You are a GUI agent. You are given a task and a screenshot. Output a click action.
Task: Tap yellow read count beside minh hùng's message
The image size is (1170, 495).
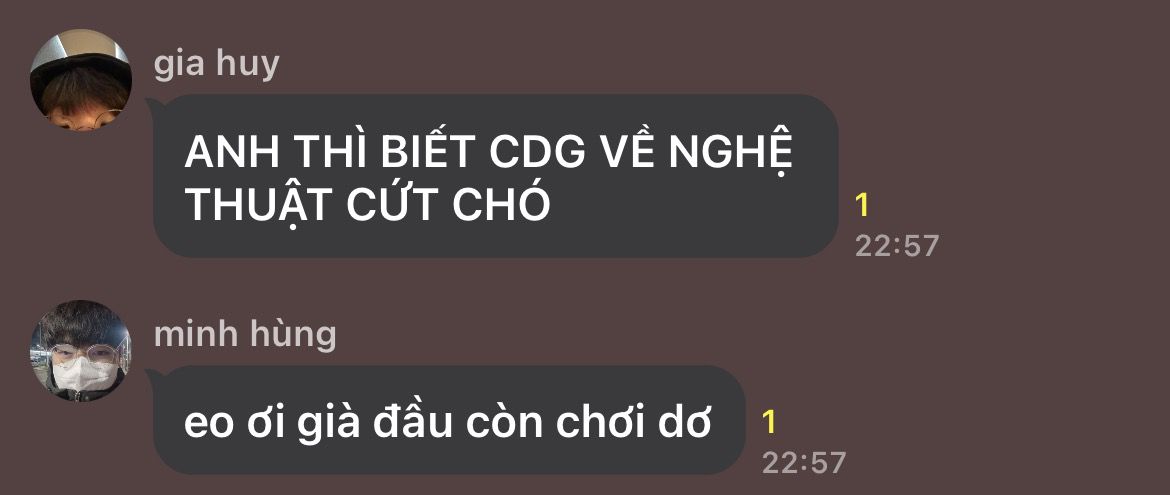769,423
